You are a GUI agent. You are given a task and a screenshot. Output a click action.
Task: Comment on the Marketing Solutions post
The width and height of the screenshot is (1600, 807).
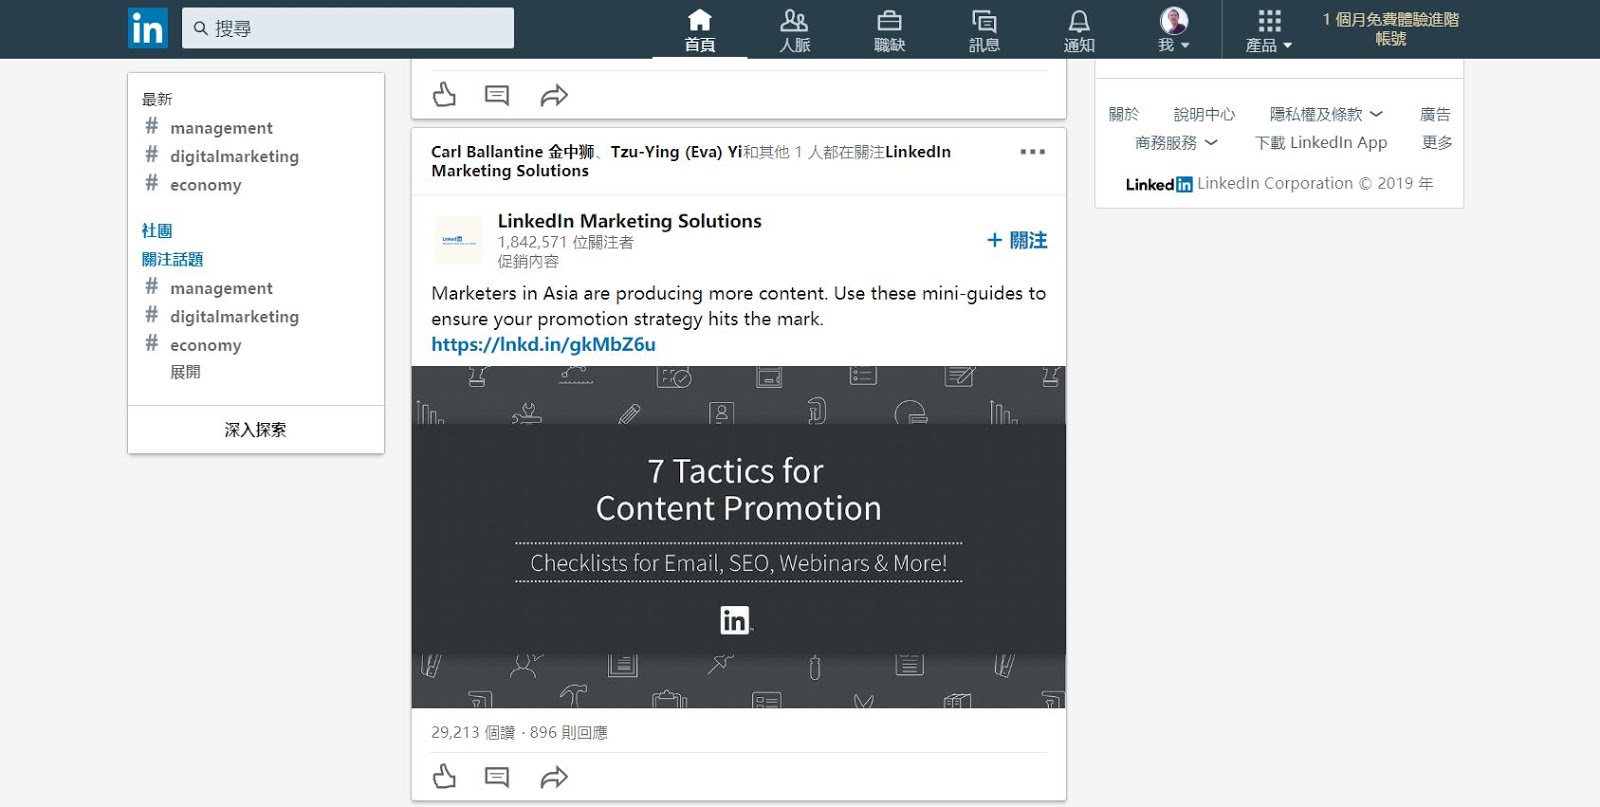[x=497, y=777]
